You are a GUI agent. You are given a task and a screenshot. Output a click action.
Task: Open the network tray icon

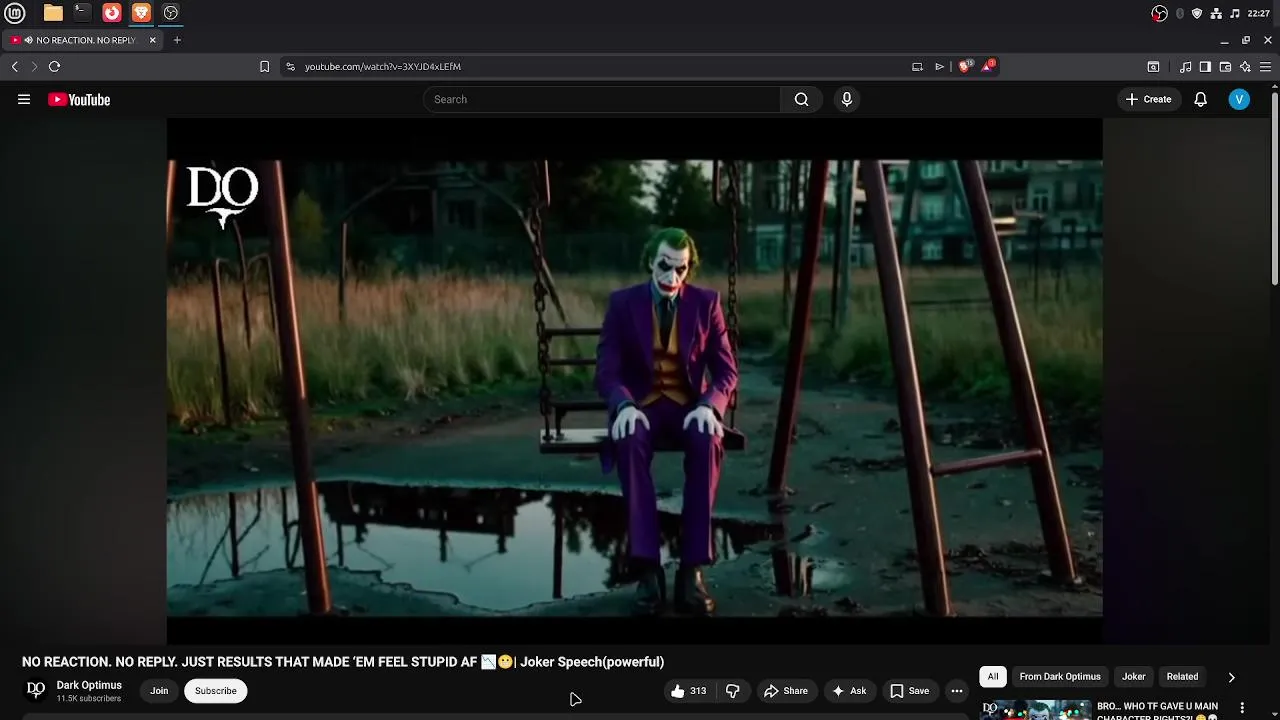(x=1216, y=13)
